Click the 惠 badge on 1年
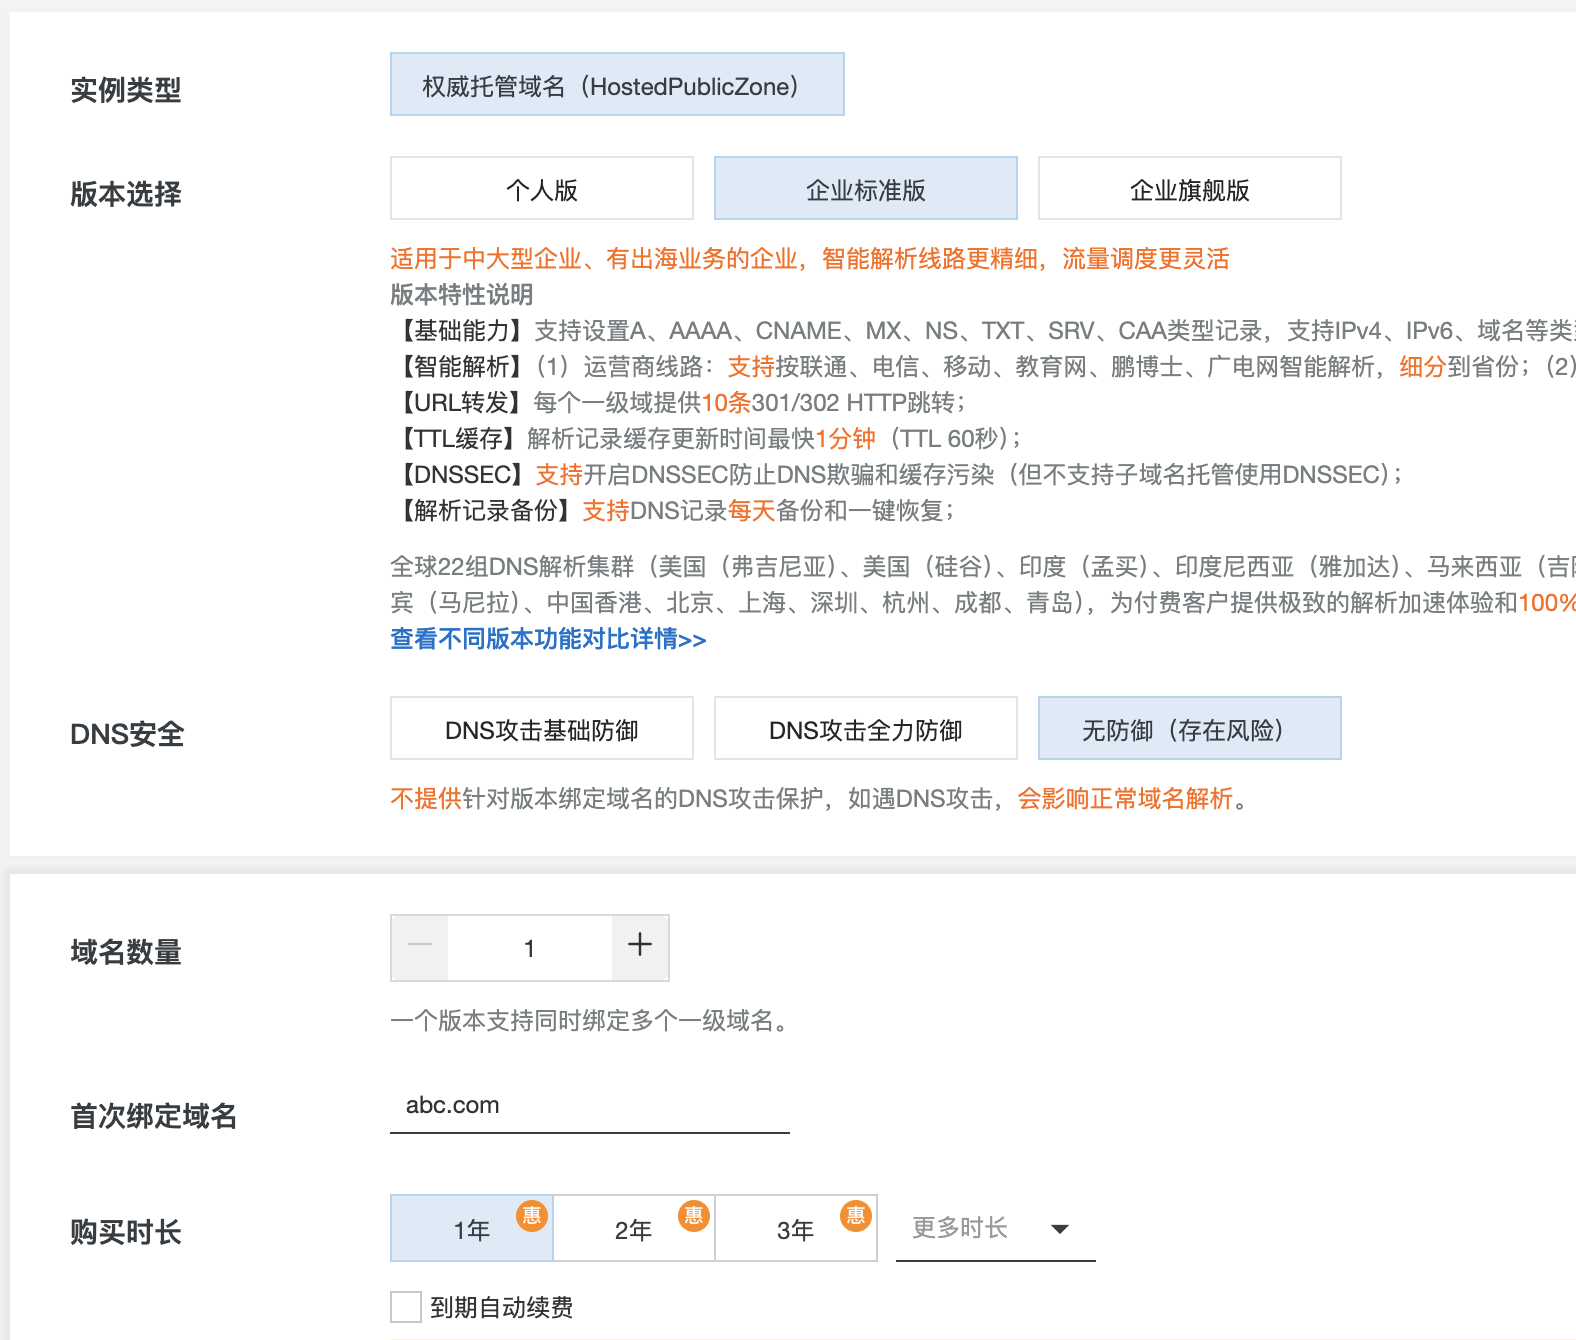Image resolution: width=1576 pixels, height=1340 pixels. pos(532,1215)
